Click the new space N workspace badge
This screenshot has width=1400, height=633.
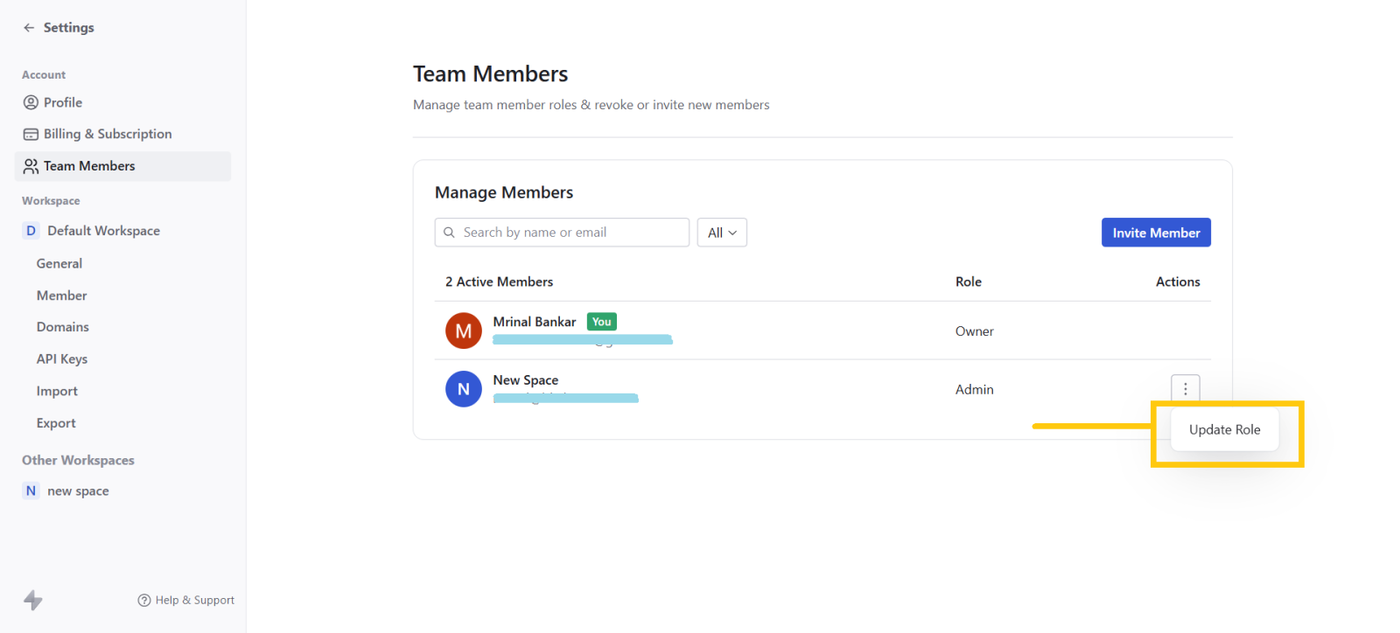[31, 491]
